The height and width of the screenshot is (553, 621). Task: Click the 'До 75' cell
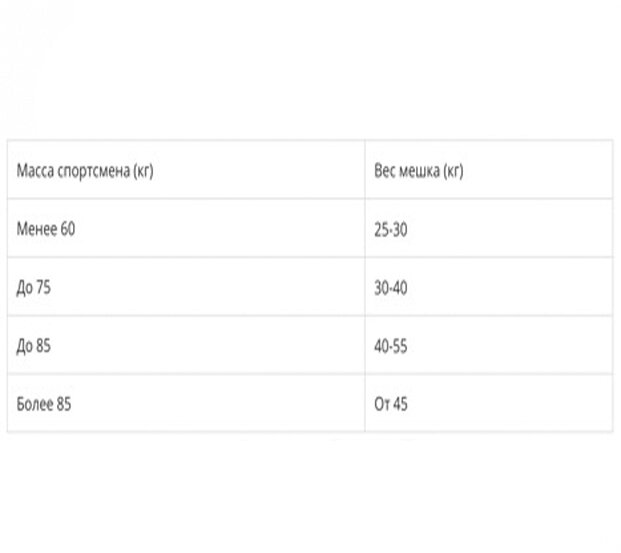point(186,286)
